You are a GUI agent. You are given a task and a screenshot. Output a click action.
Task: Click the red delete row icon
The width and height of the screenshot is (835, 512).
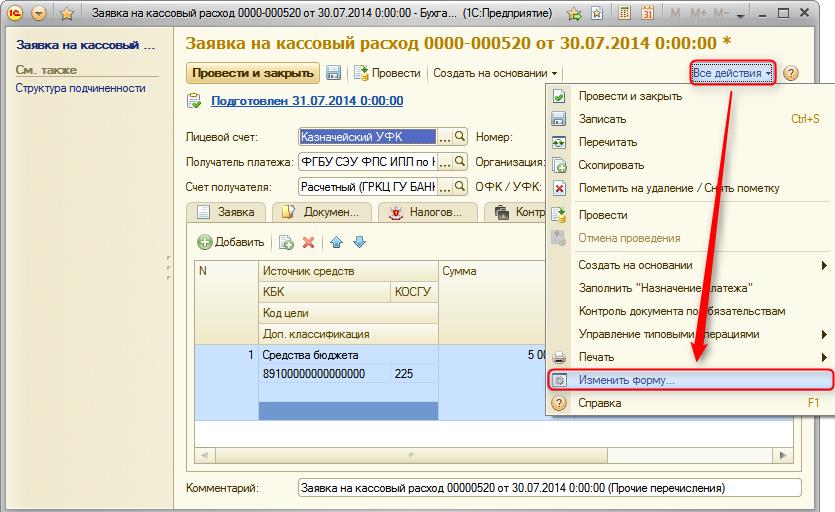308,242
